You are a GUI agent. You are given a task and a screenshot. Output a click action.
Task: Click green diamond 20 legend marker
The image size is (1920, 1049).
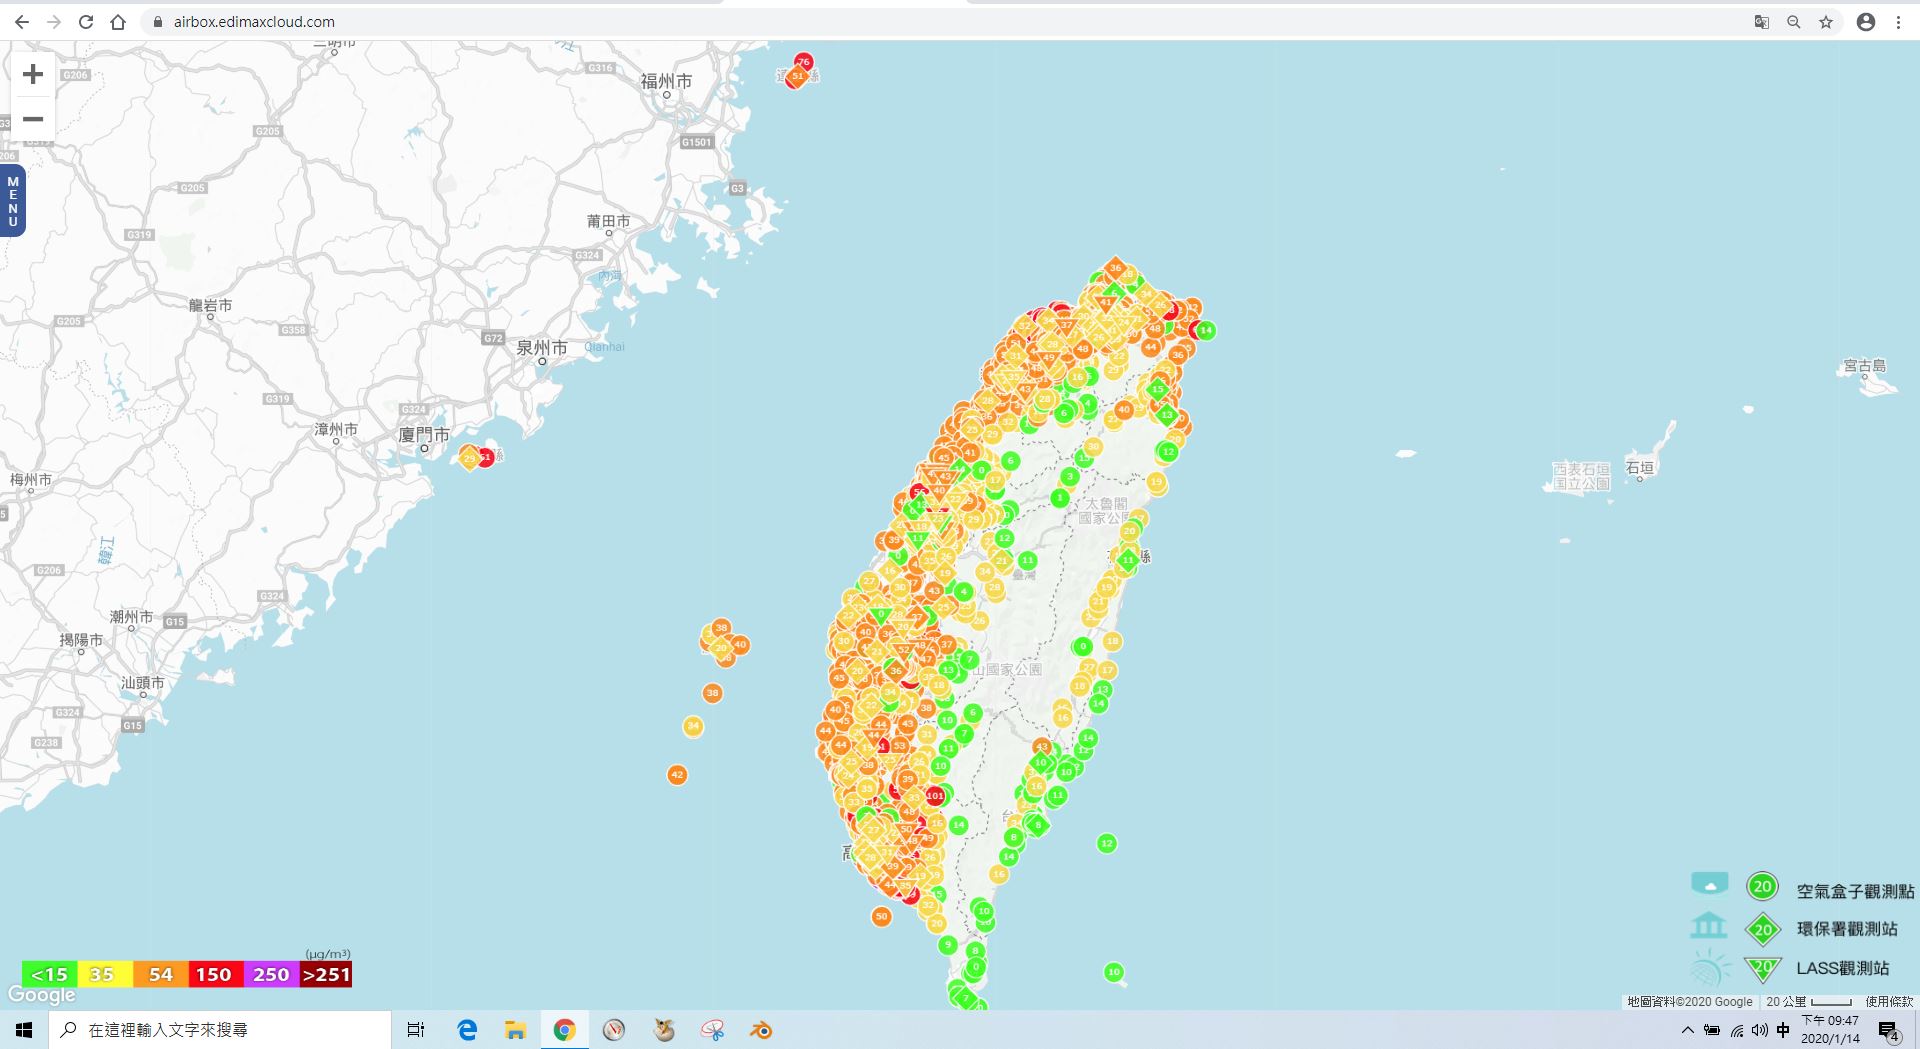pyautogui.click(x=1763, y=930)
